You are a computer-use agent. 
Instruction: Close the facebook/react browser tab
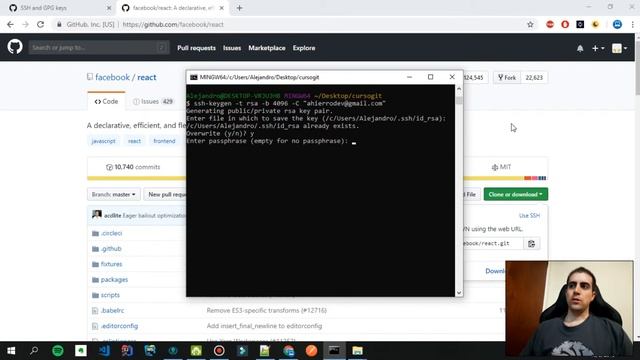pyautogui.click(x=222, y=8)
